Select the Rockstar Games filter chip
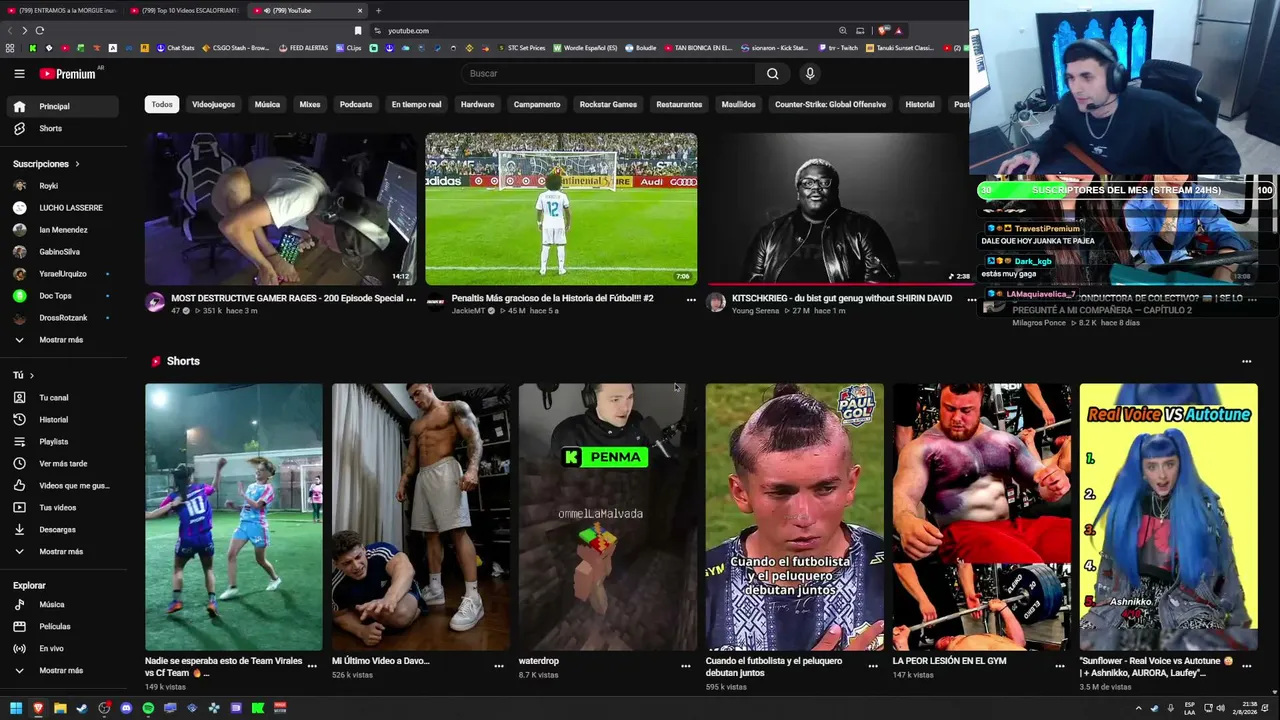 pos(608,104)
